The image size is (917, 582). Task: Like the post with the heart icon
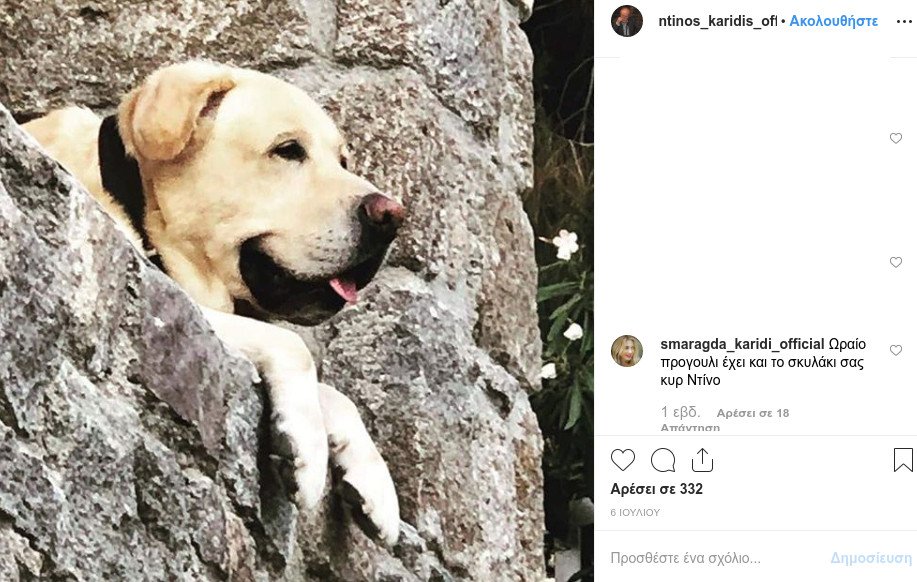622,460
